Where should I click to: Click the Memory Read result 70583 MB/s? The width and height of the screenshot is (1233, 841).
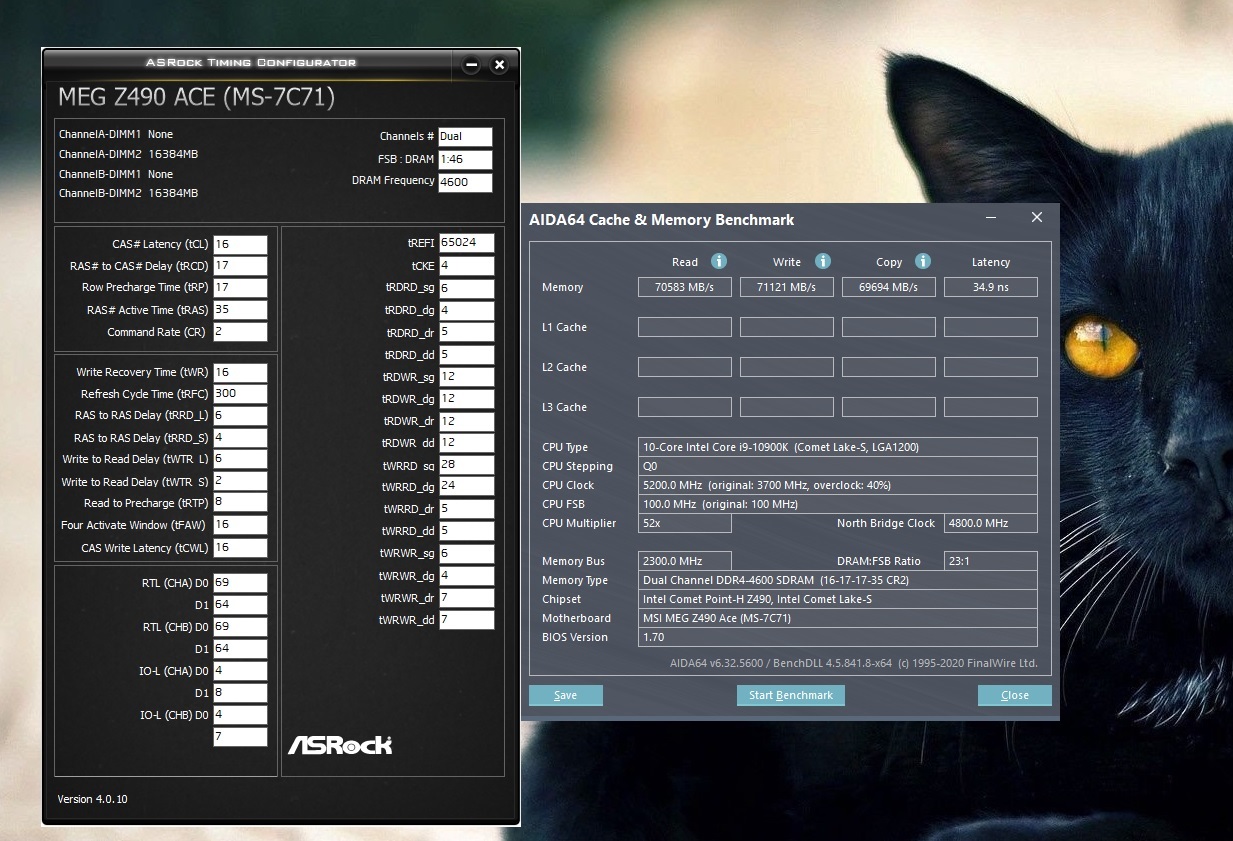click(x=685, y=287)
